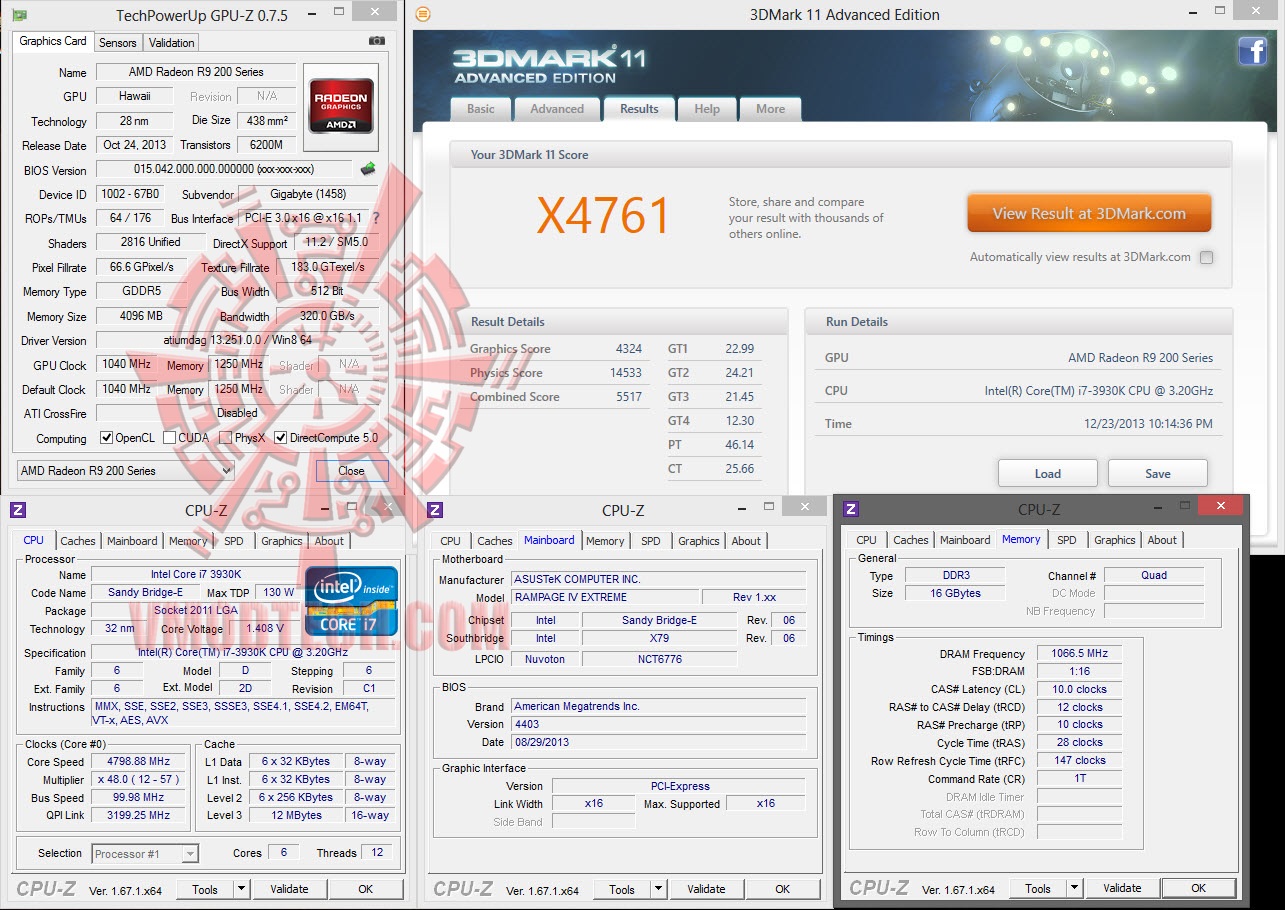This screenshot has width=1285, height=910.
Task: Open Memory tab in the CPU-Z Mainboard window
Action: tap(605, 541)
